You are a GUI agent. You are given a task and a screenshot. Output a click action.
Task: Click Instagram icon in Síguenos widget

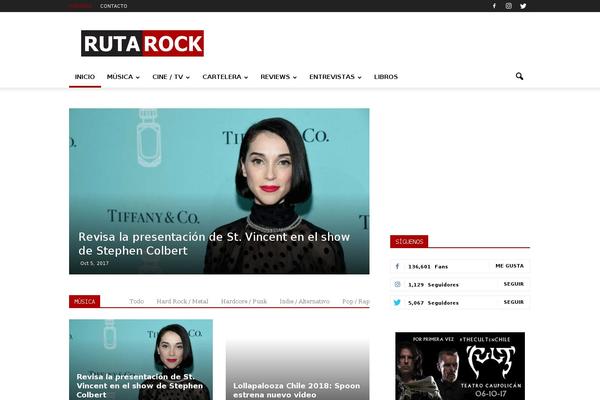click(x=397, y=284)
